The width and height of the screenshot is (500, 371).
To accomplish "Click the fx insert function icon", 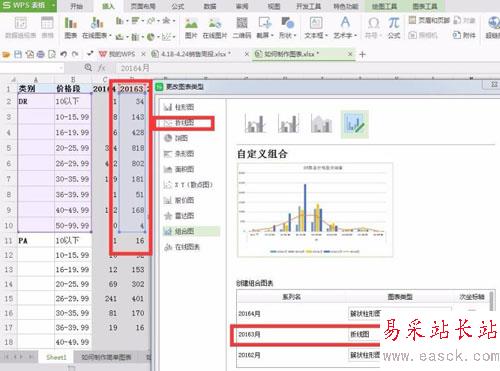I will (102, 68).
